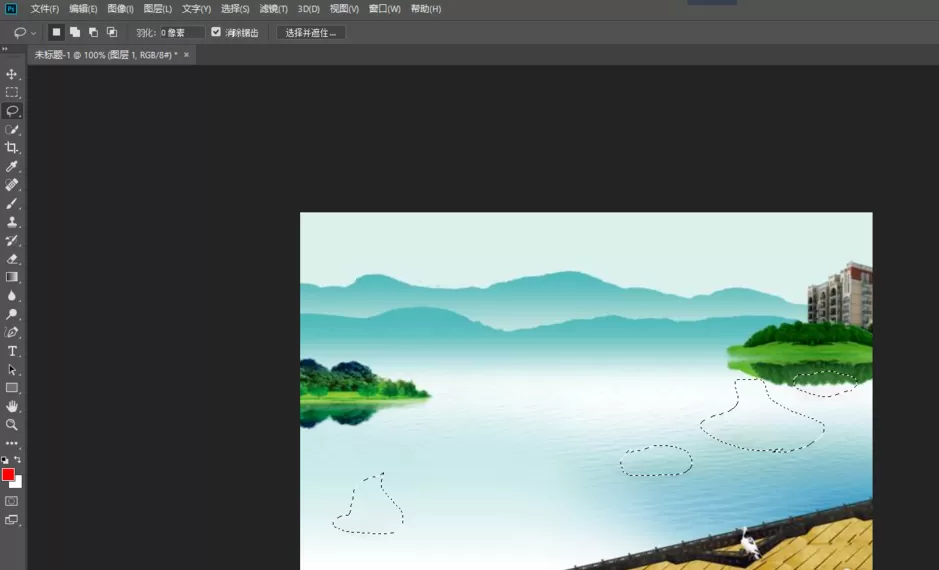Select the Eyedropper tool
This screenshot has width=939, height=570.
click(11, 166)
